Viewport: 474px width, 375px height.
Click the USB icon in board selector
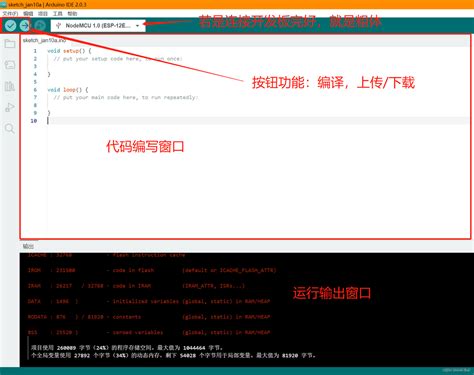point(58,25)
